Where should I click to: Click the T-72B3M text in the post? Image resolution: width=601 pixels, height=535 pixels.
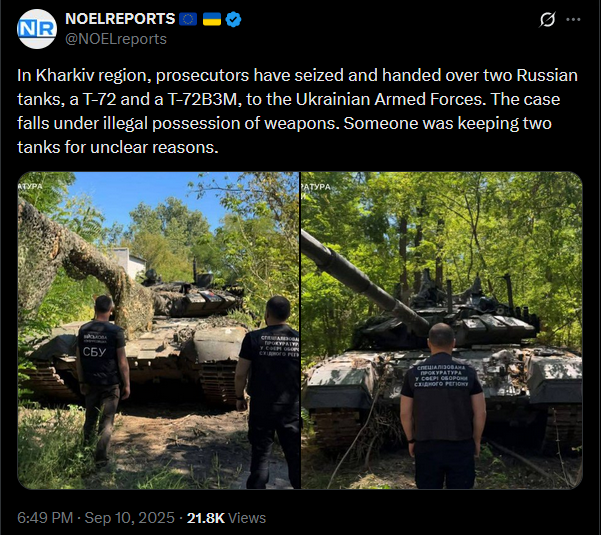(x=204, y=100)
